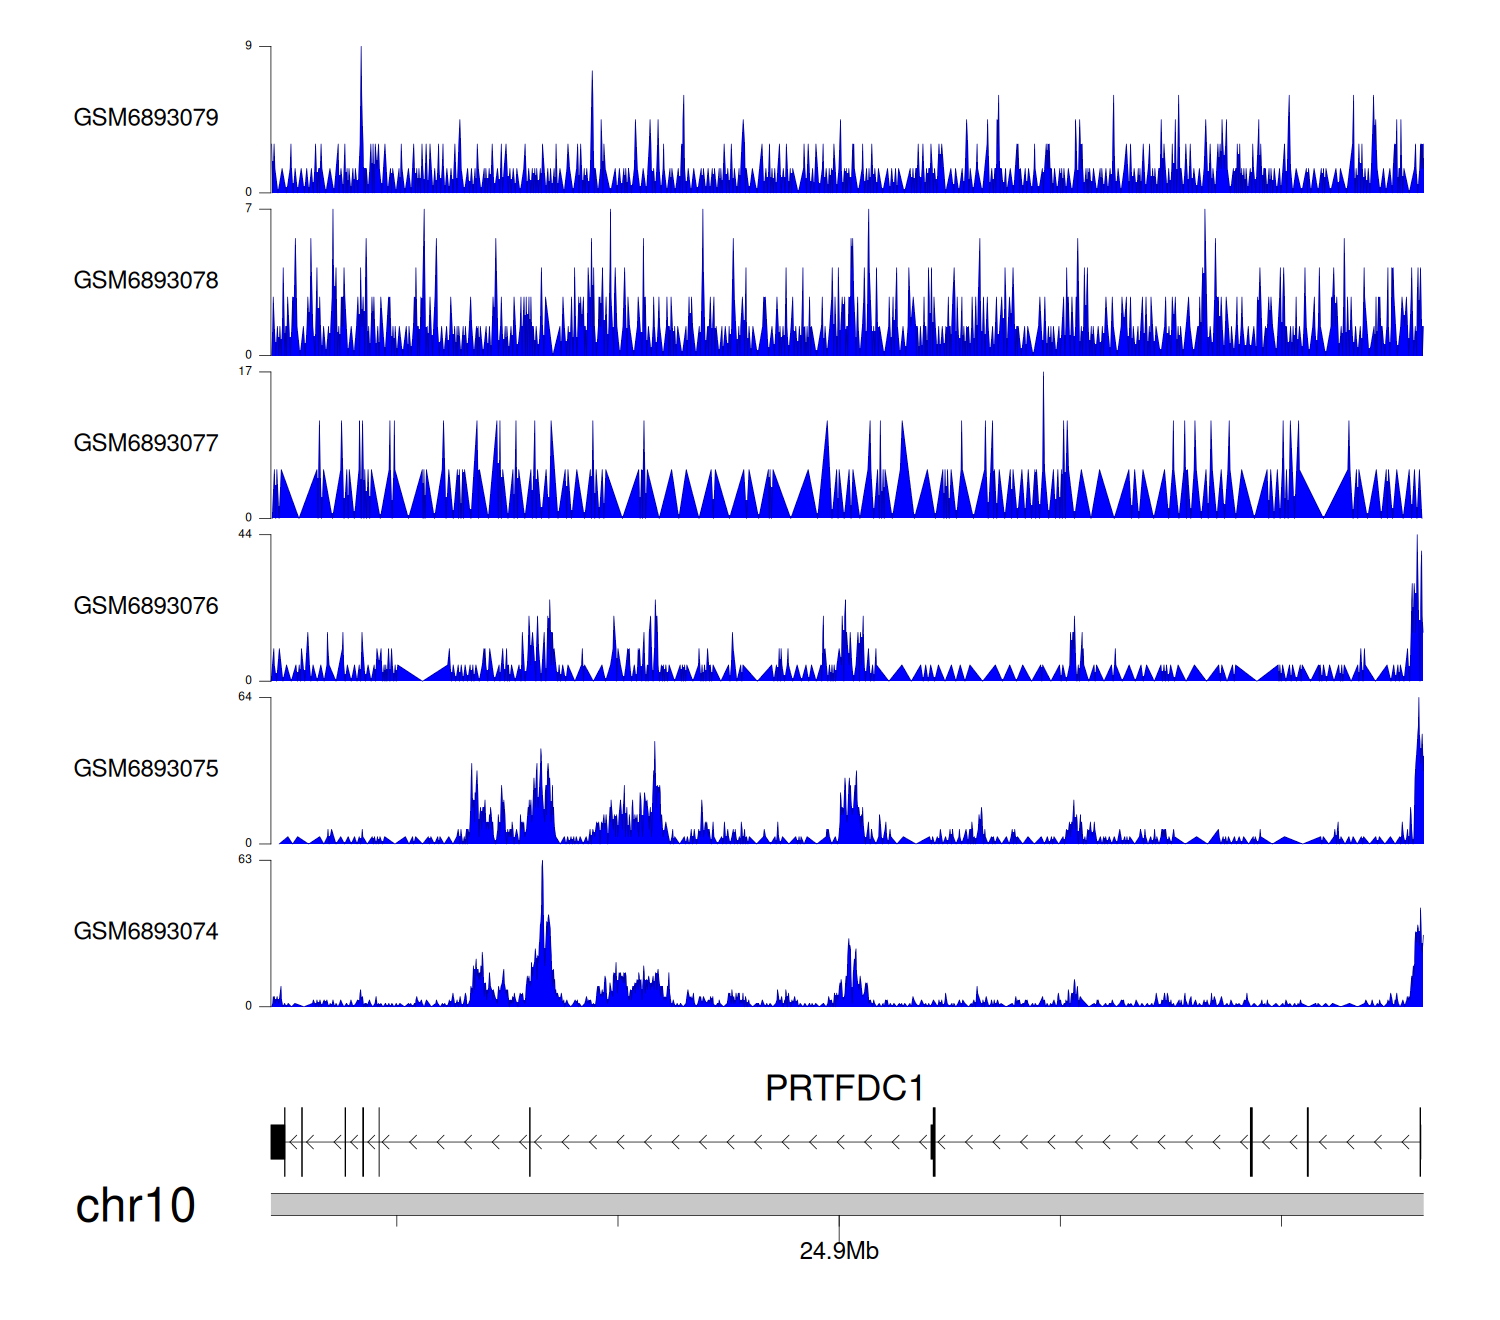The image size is (1500, 1320).
Task: Click the PRTFDC1 gene name
Action: tap(844, 1088)
